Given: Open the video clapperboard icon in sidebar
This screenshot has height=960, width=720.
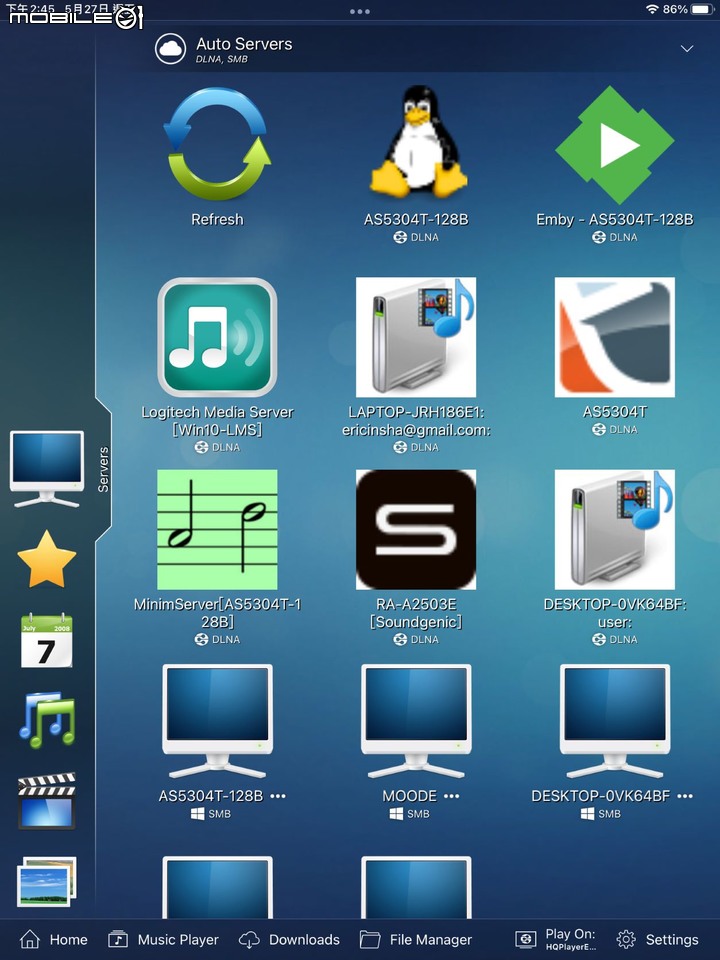Looking at the screenshot, I should pyautogui.click(x=47, y=801).
